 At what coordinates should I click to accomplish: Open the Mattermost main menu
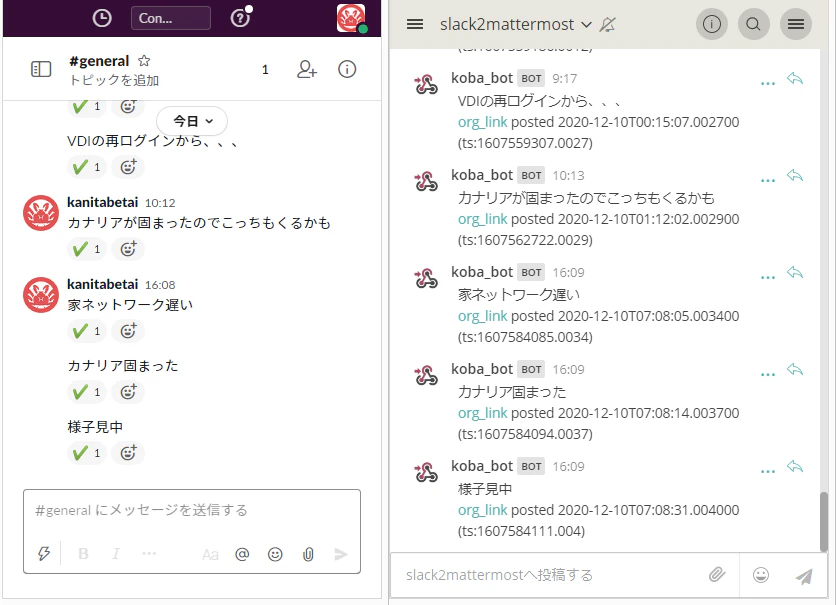pos(795,24)
